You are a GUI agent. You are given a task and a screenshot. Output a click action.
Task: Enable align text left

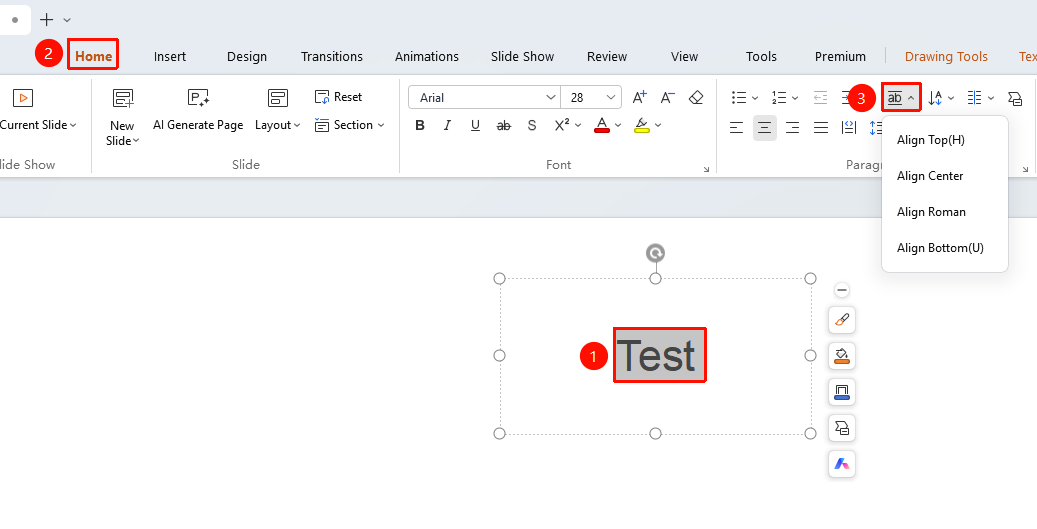click(x=737, y=127)
